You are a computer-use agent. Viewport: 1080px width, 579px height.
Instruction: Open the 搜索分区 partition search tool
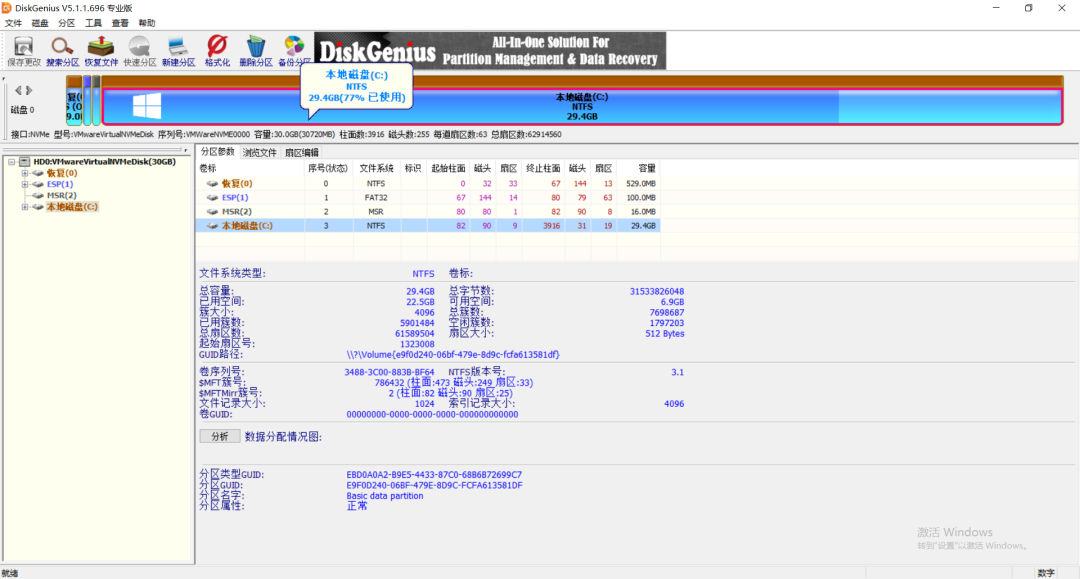(x=62, y=50)
